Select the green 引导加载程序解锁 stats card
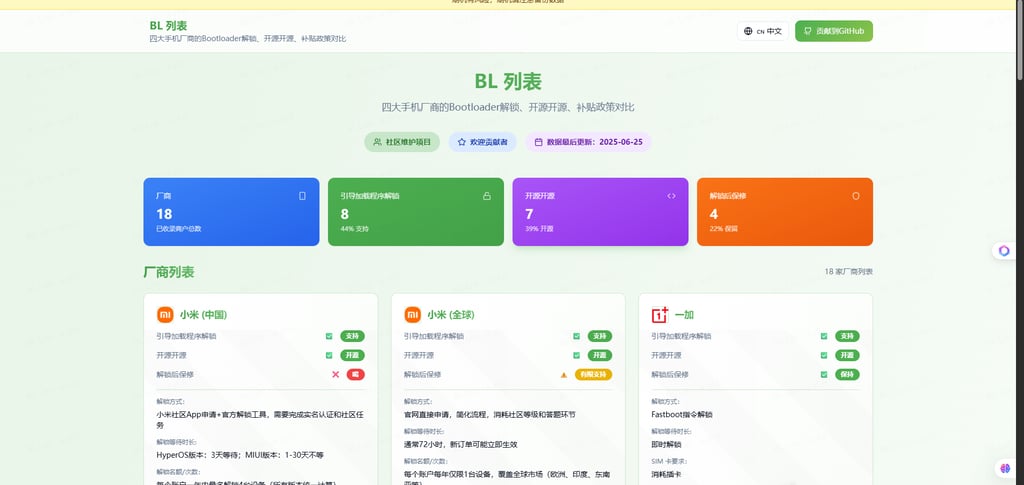 point(415,211)
